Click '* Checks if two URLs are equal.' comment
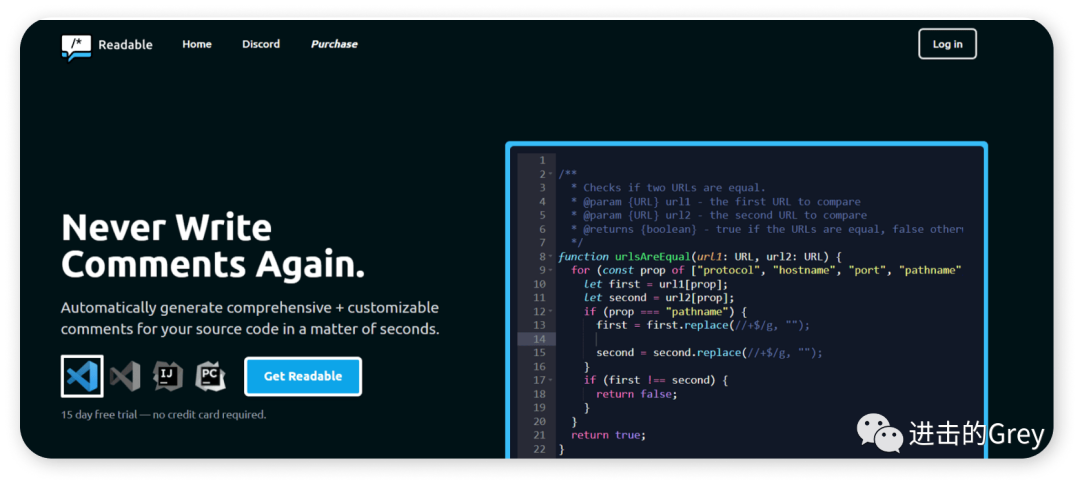1080x485 pixels. [668, 187]
